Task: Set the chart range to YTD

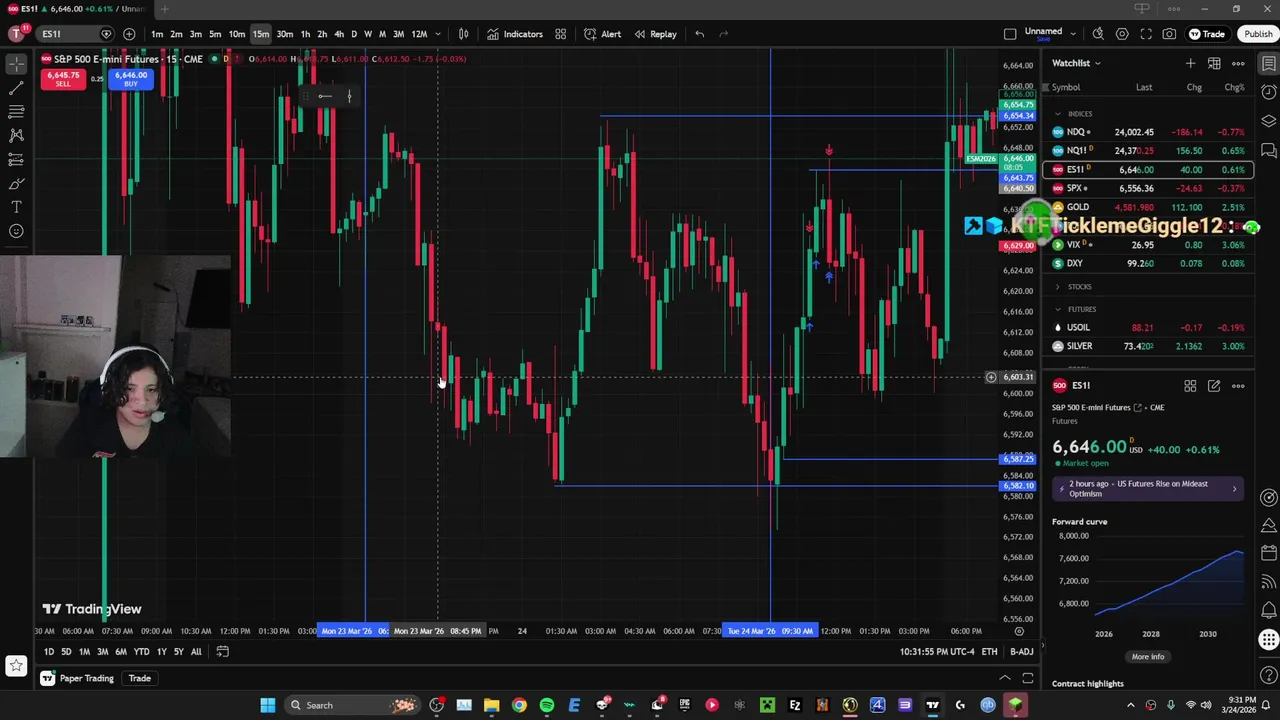Action: [x=141, y=652]
